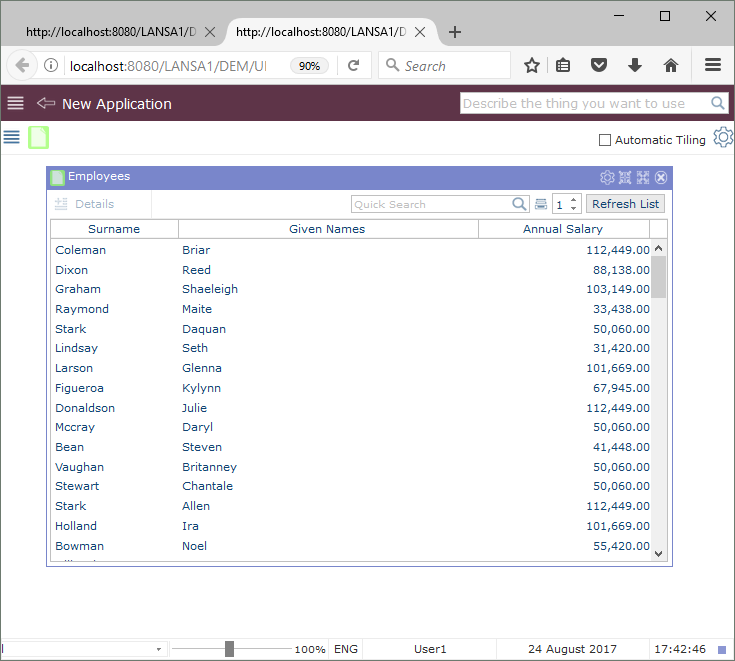
Task: Show bookmarks list icon
Action: (x=563, y=65)
